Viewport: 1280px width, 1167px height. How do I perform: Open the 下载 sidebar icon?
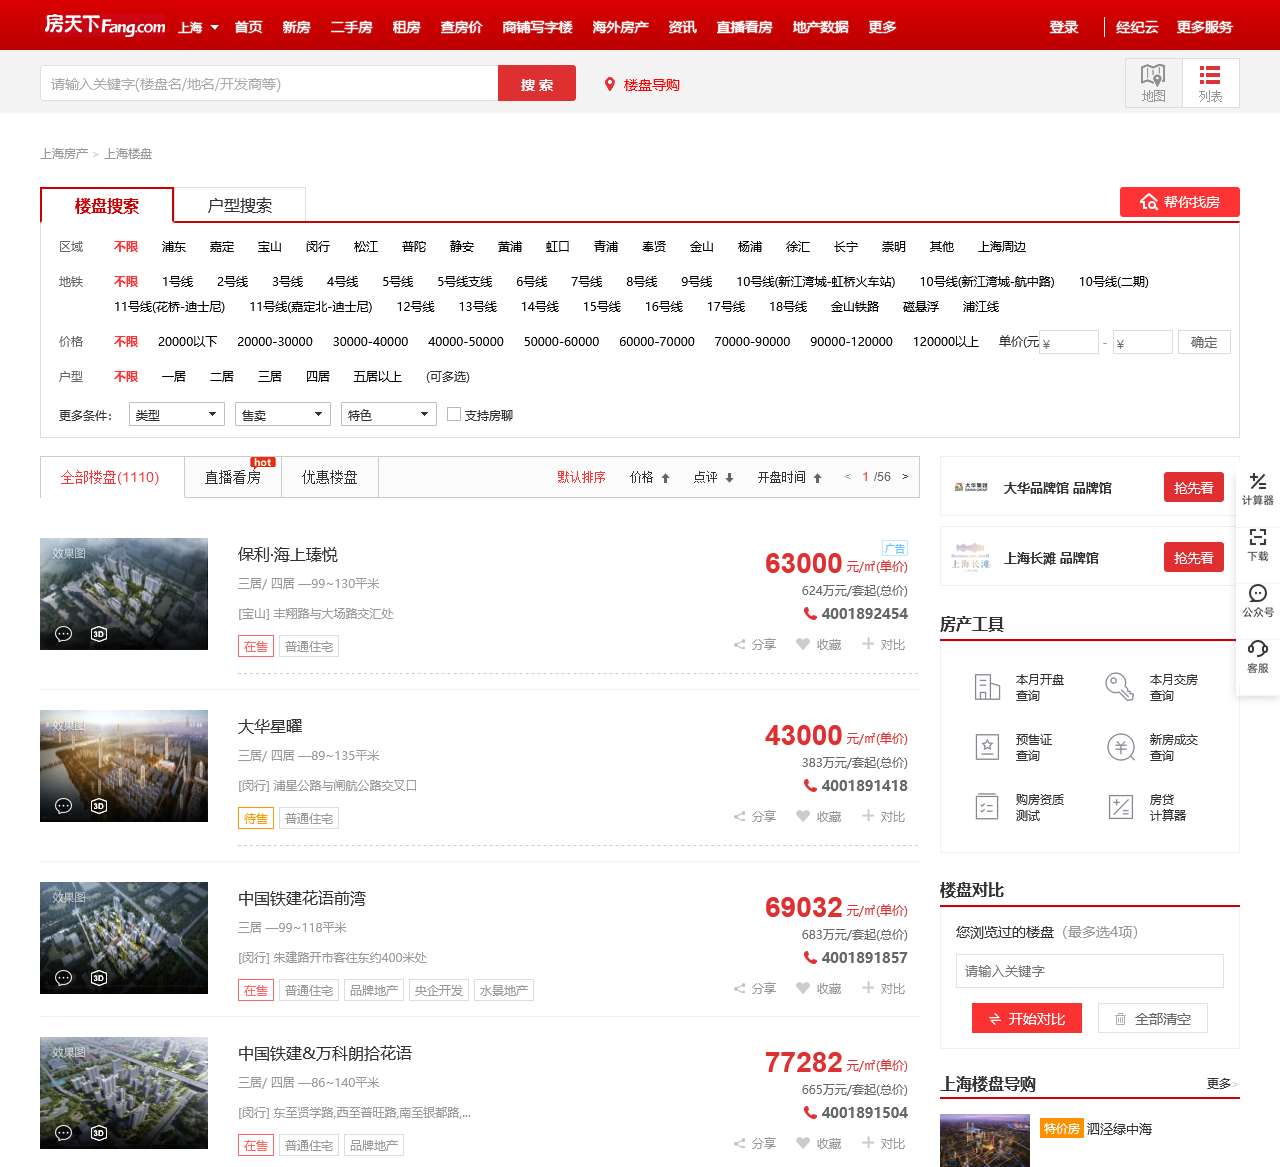pyautogui.click(x=1258, y=545)
